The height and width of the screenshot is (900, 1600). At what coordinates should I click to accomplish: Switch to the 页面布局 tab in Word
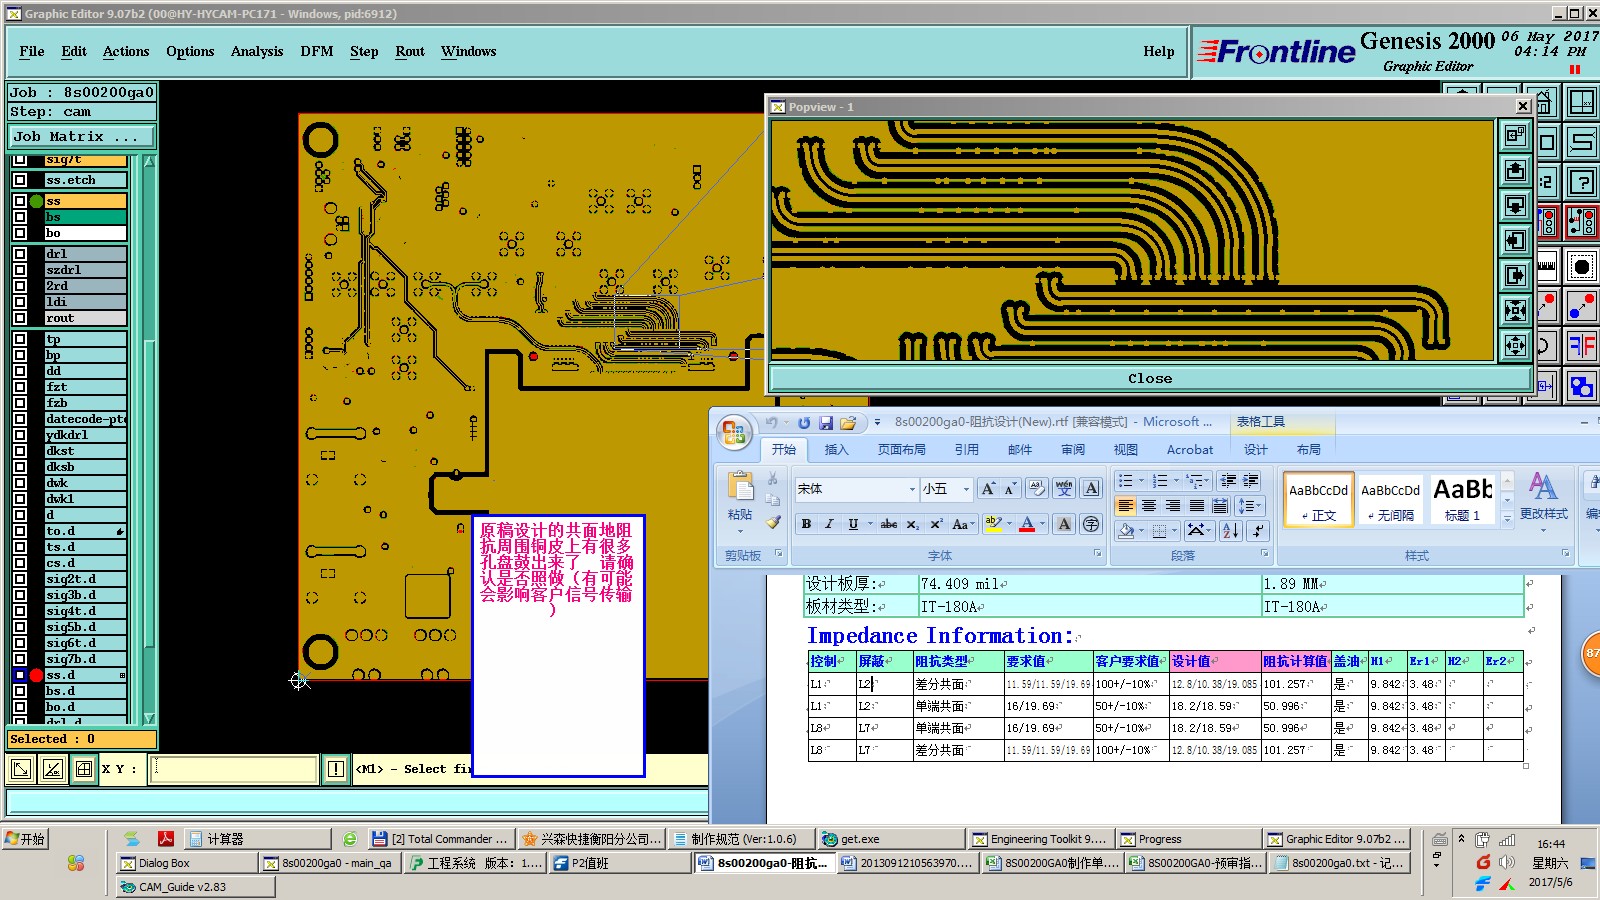point(902,450)
